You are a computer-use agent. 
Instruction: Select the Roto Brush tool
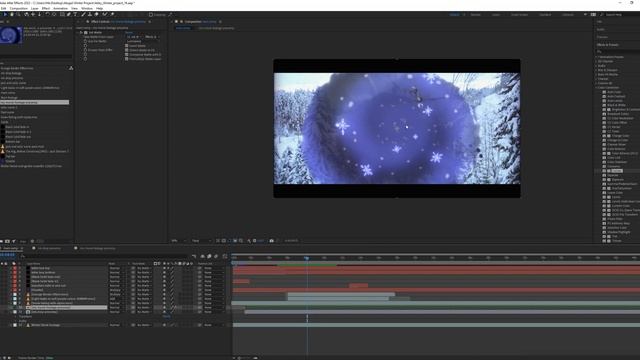coord(104,14)
